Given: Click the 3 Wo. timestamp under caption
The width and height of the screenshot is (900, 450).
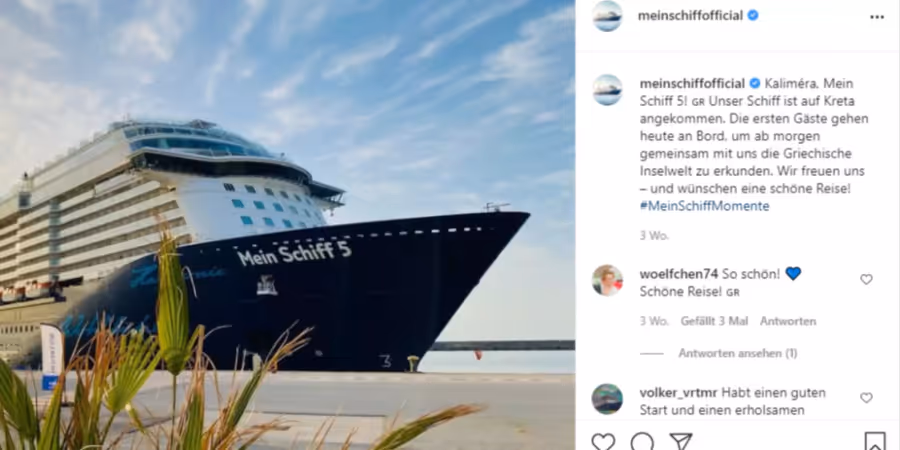Looking at the screenshot, I should (x=654, y=235).
